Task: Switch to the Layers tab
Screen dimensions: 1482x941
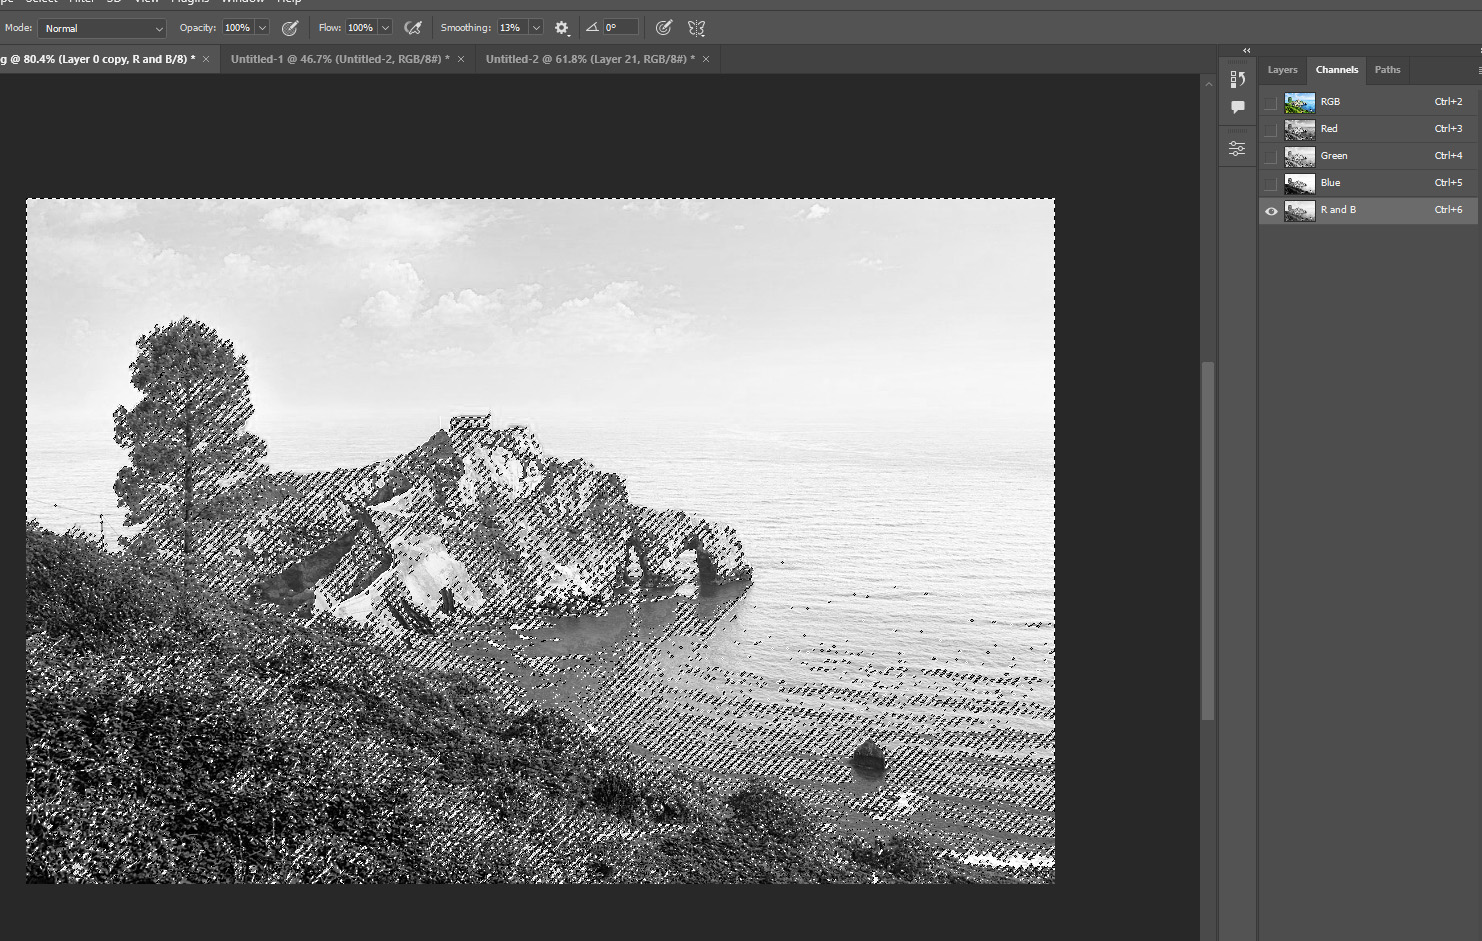Action: pos(1282,70)
